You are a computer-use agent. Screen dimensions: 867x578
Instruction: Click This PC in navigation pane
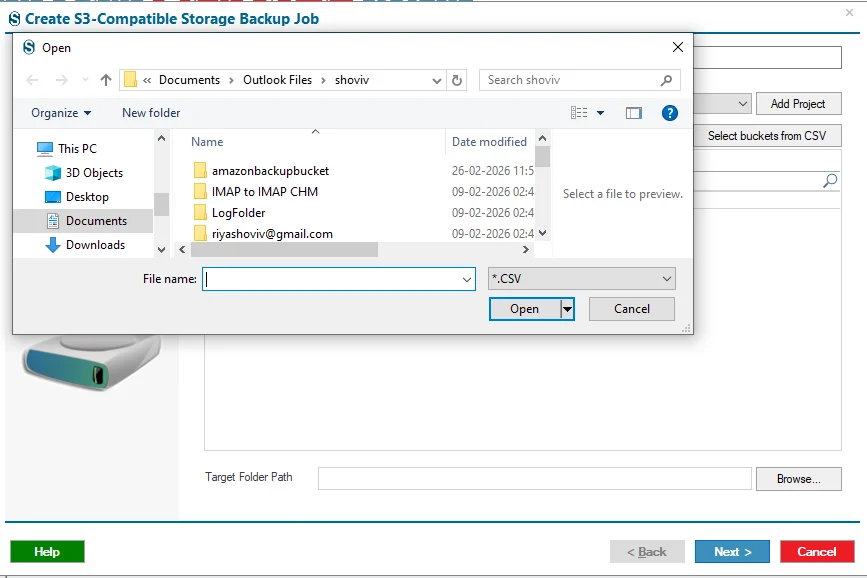(x=67, y=148)
